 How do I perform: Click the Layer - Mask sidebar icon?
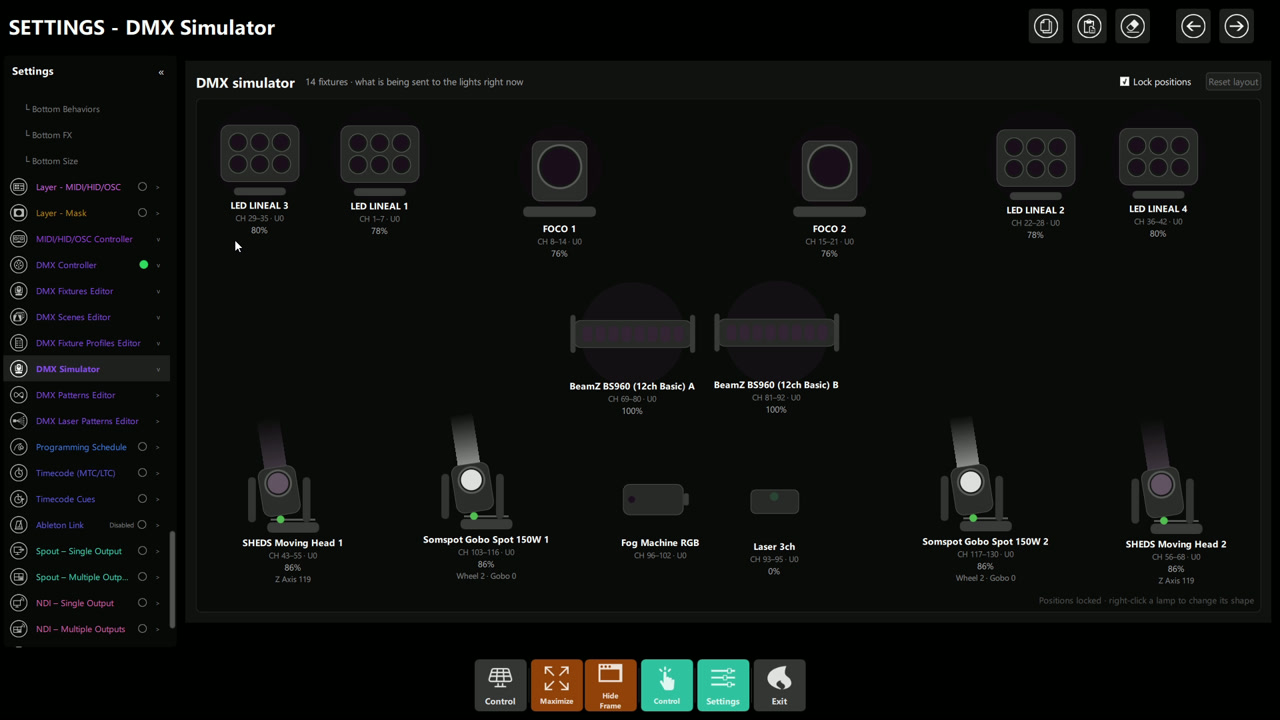coord(18,213)
